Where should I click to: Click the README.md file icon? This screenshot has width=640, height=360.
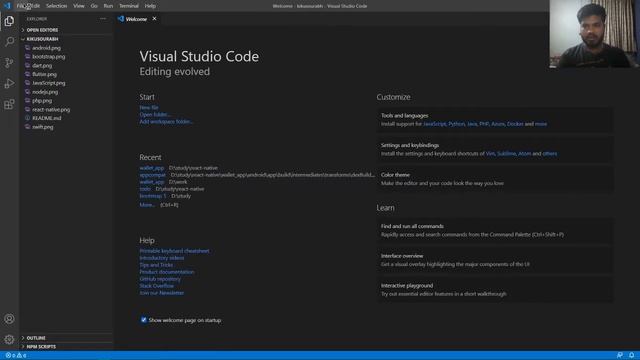pos(28,118)
